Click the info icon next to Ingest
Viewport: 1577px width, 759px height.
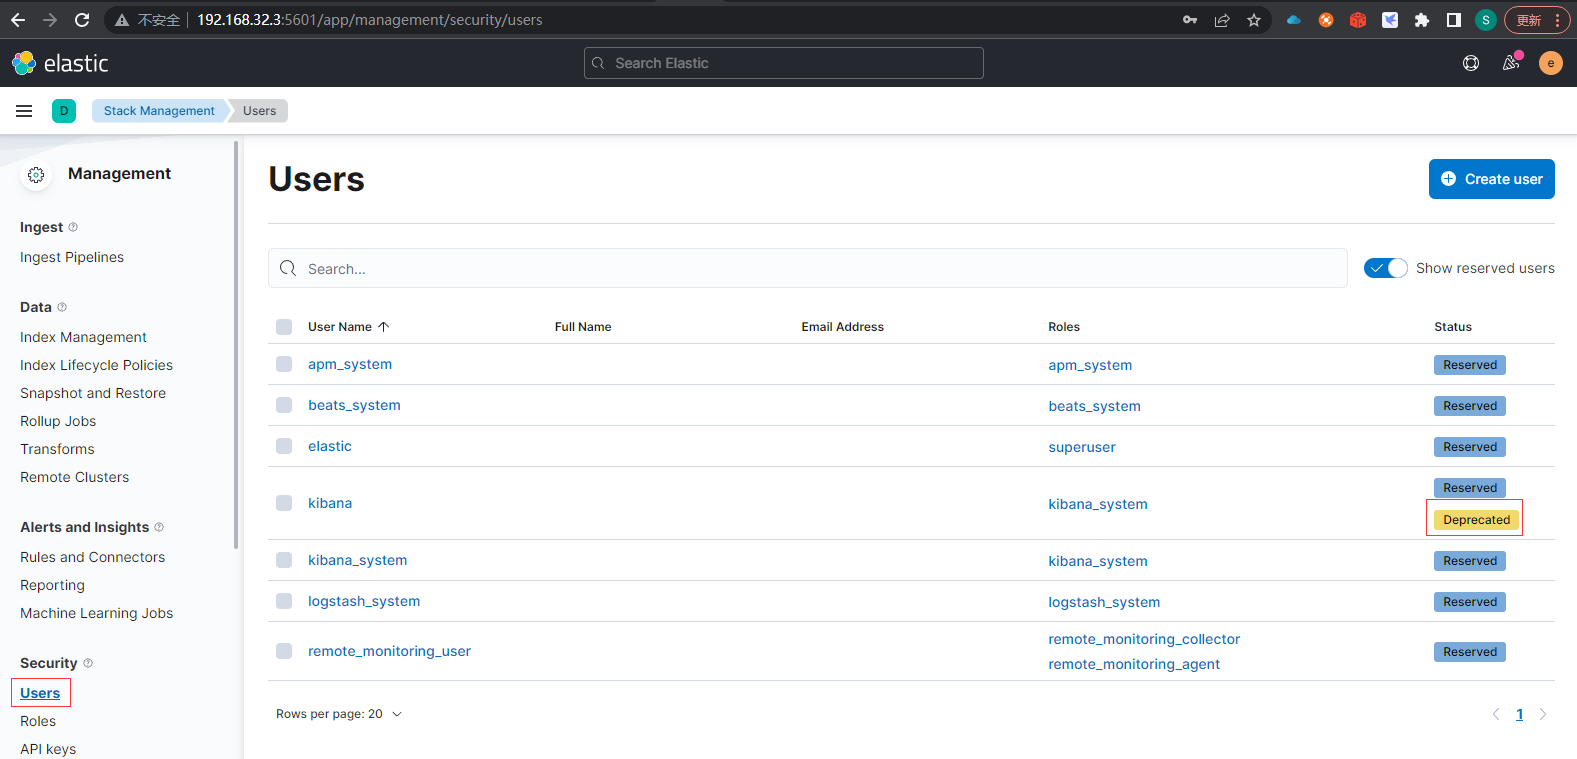pos(73,227)
